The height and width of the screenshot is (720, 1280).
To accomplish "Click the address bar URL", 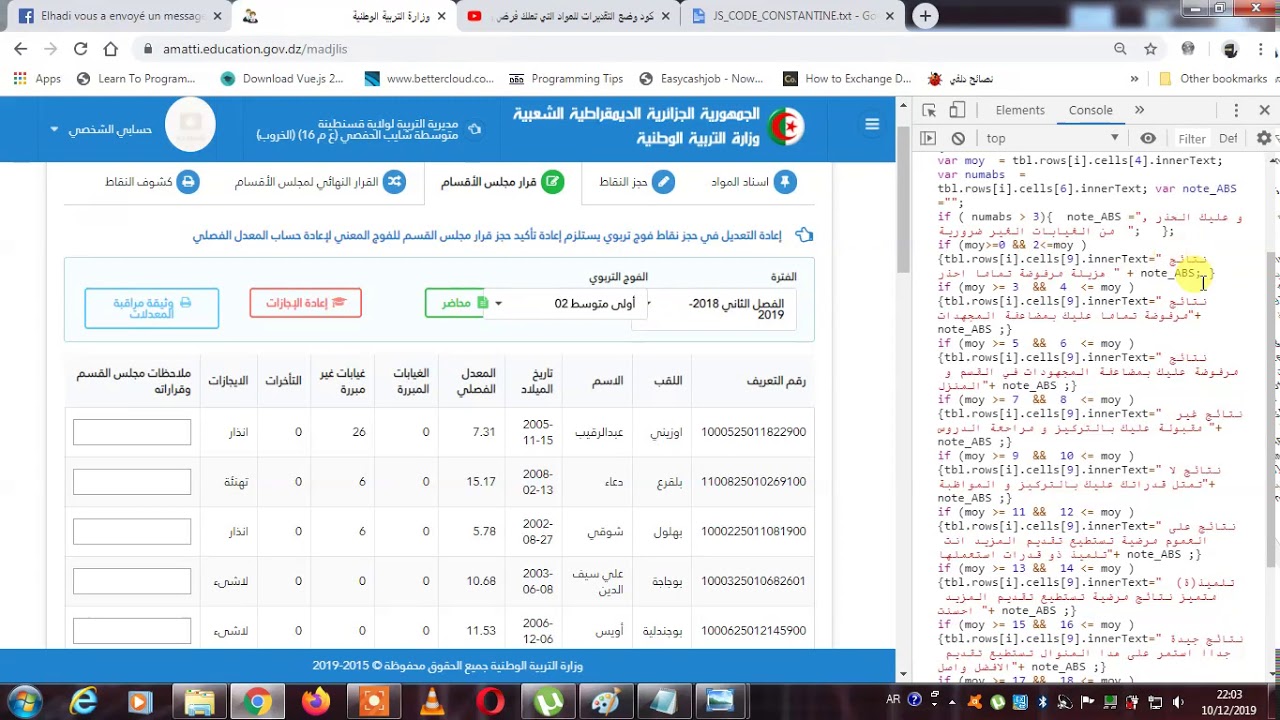I will point(254,48).
